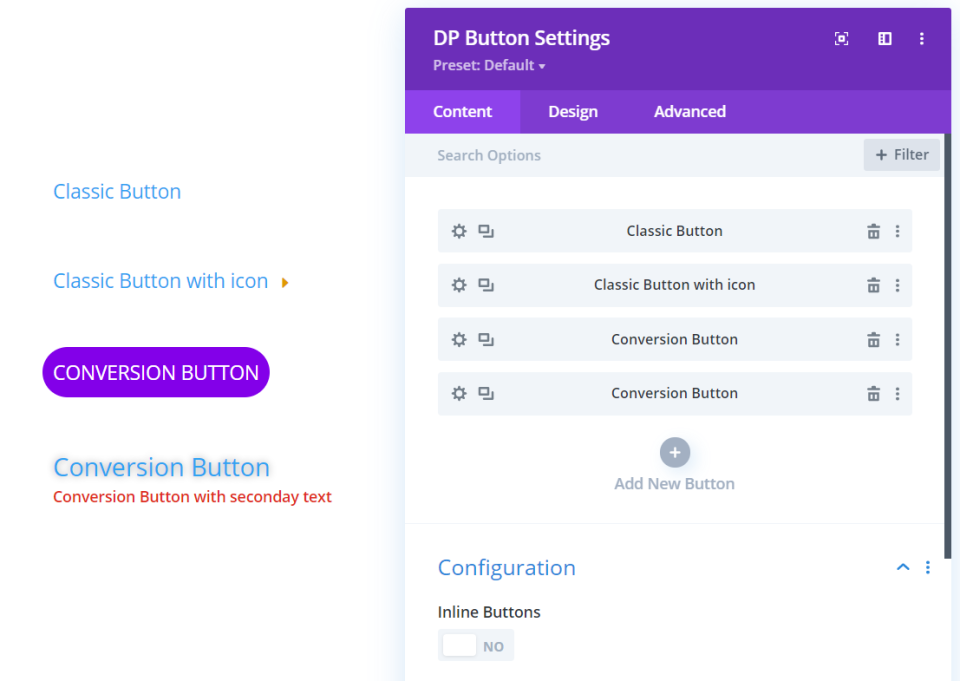Open the Preset: Default dropdown
This screenshot has width=960, height=681.
[489, 66]
